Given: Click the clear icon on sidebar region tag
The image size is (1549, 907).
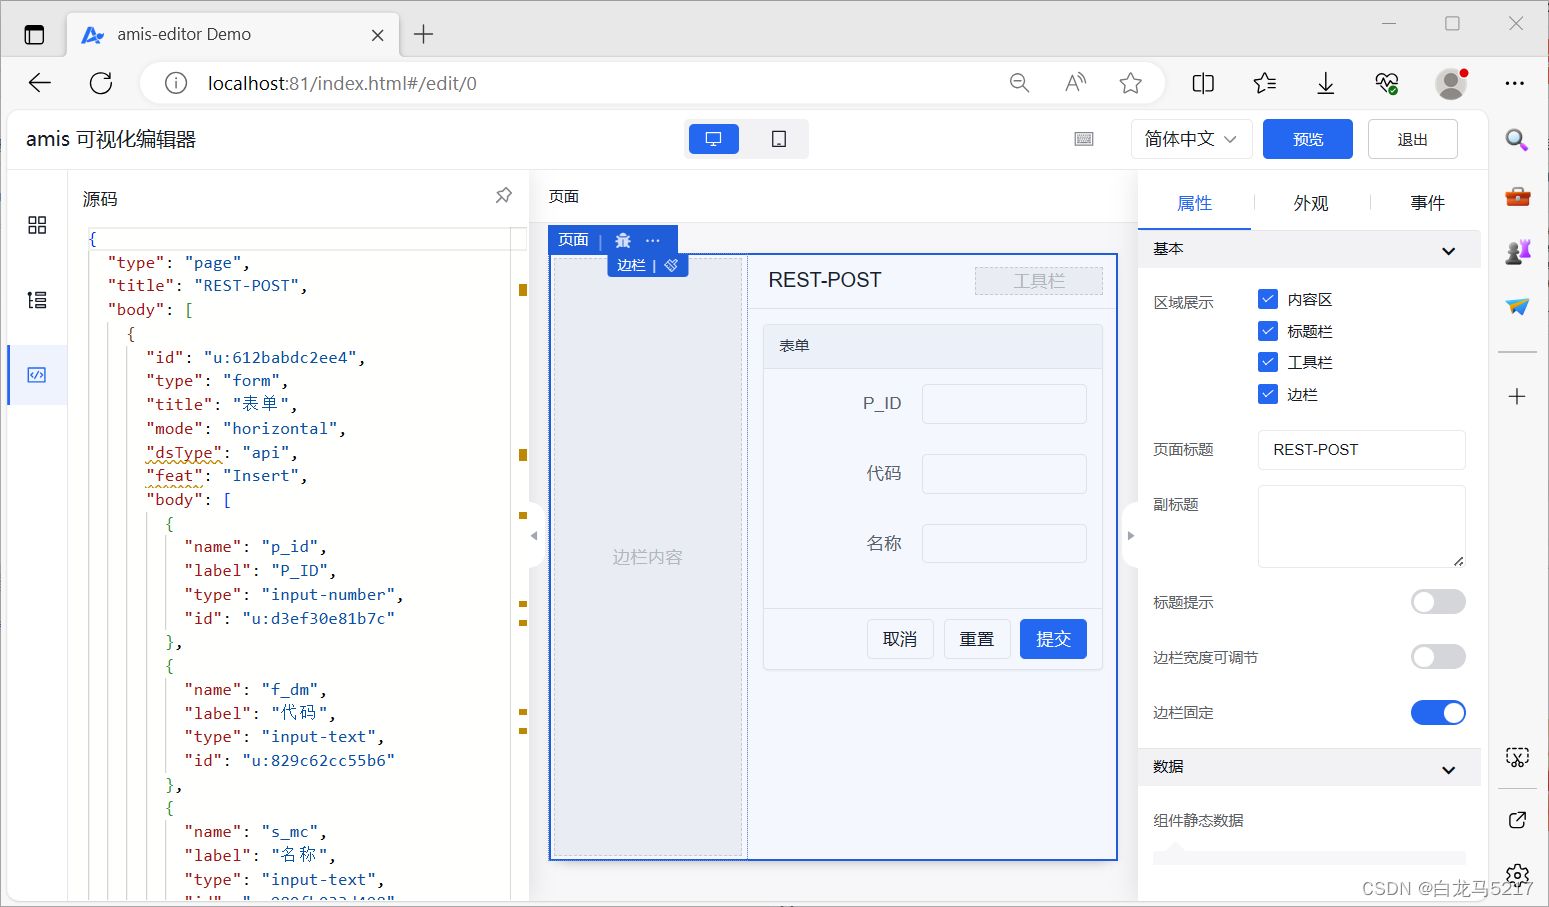Looking at the screenshot, I should coord(671,265).
